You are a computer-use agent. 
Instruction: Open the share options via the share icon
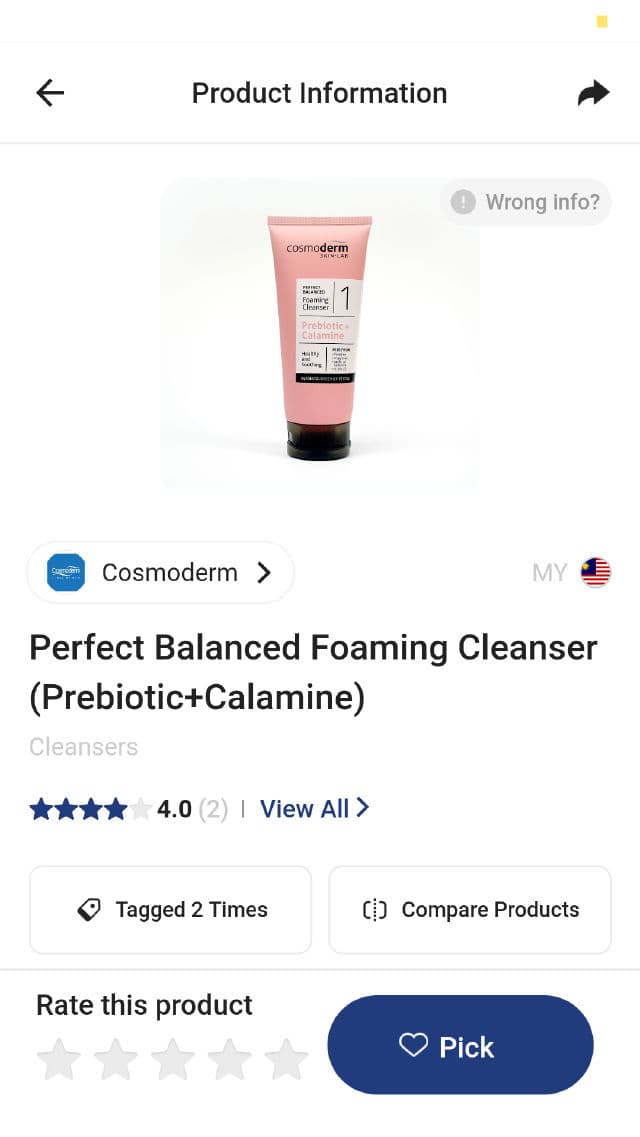(x=593, y=92)
